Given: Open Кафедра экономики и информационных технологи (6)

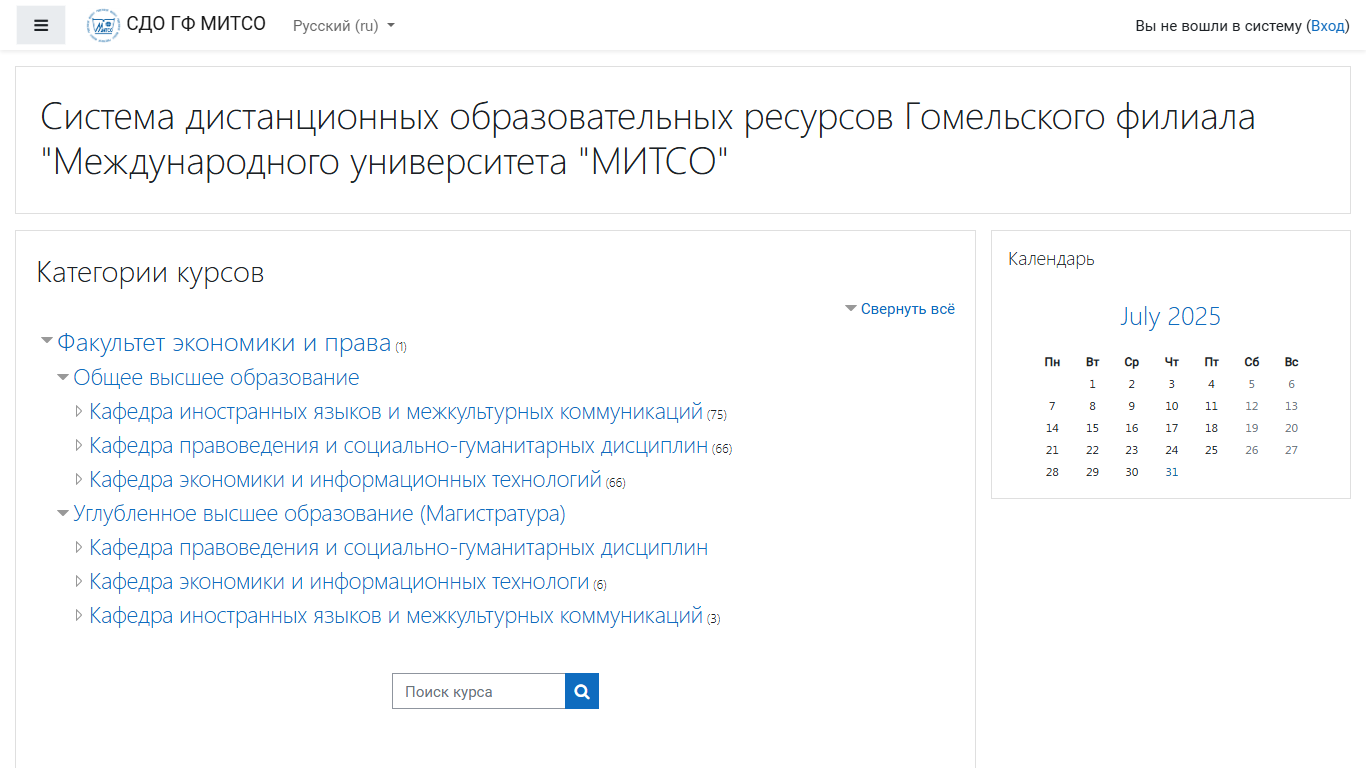Looking at the screenshot, I should pos(339,582).
